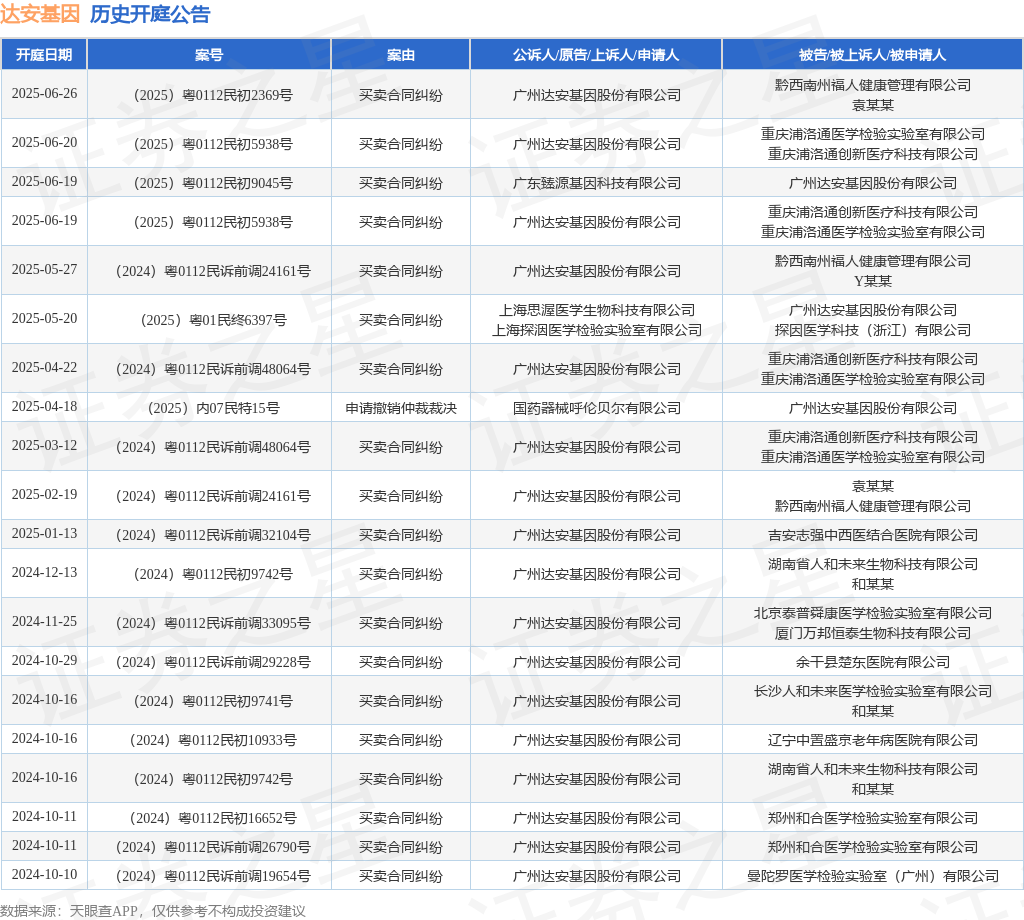Click the date 2025-05-27

click(x=44, y=270)
